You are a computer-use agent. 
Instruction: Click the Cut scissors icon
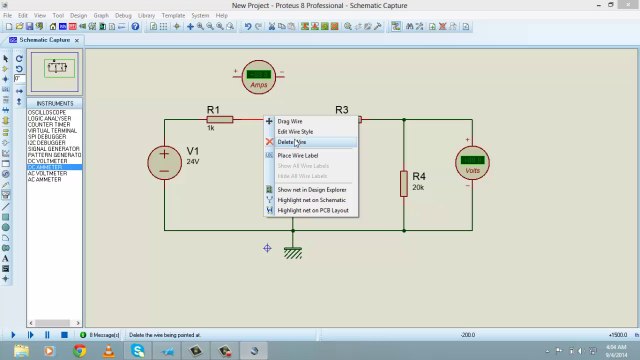[272, 27]
